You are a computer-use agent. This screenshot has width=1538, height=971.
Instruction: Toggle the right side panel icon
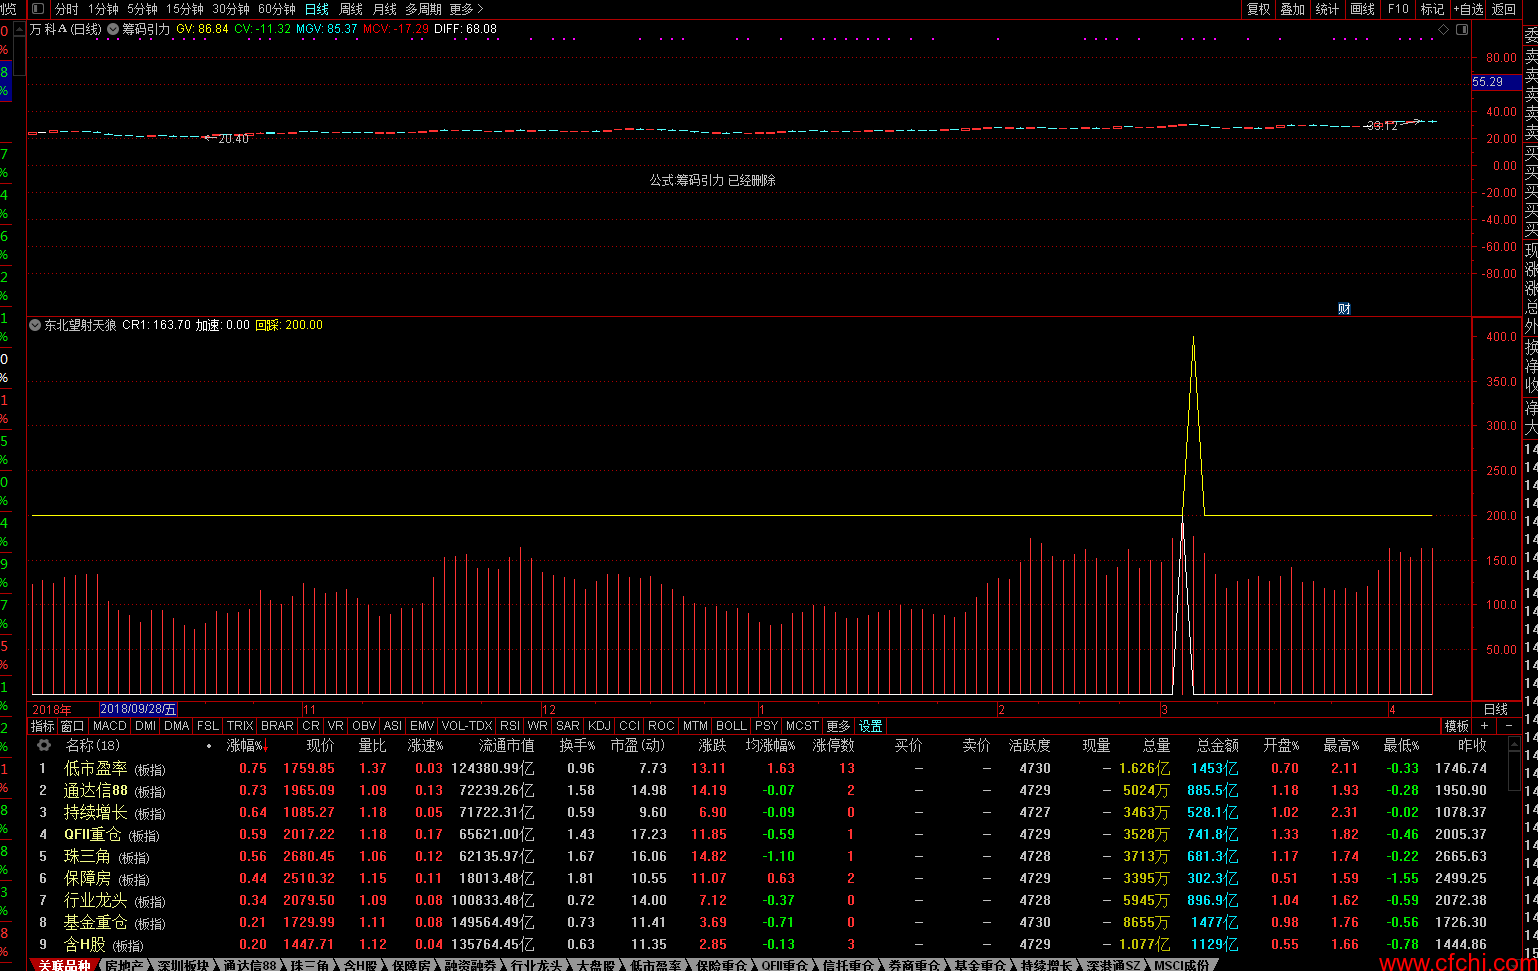[1461, 30]
